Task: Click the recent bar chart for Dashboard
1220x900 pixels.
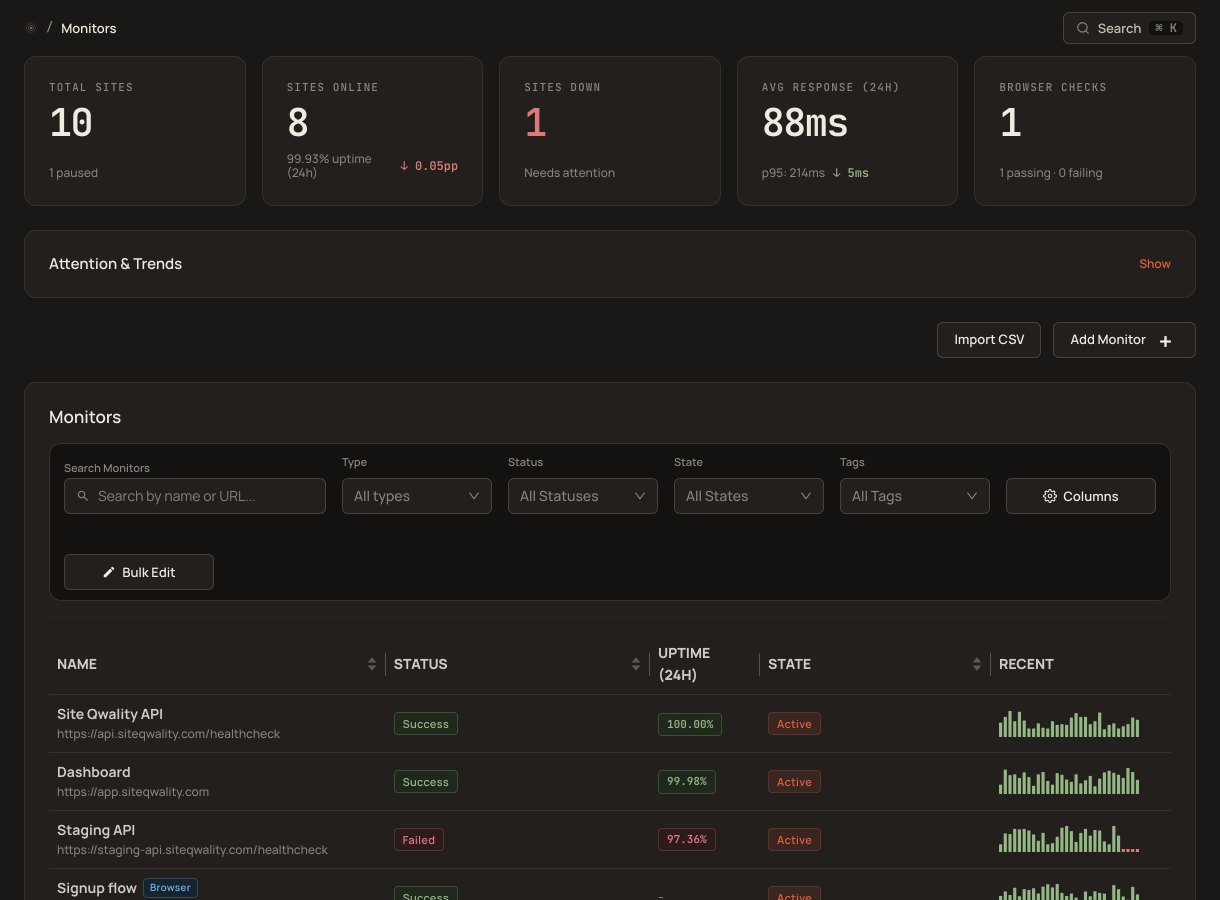Action: 1069,782
